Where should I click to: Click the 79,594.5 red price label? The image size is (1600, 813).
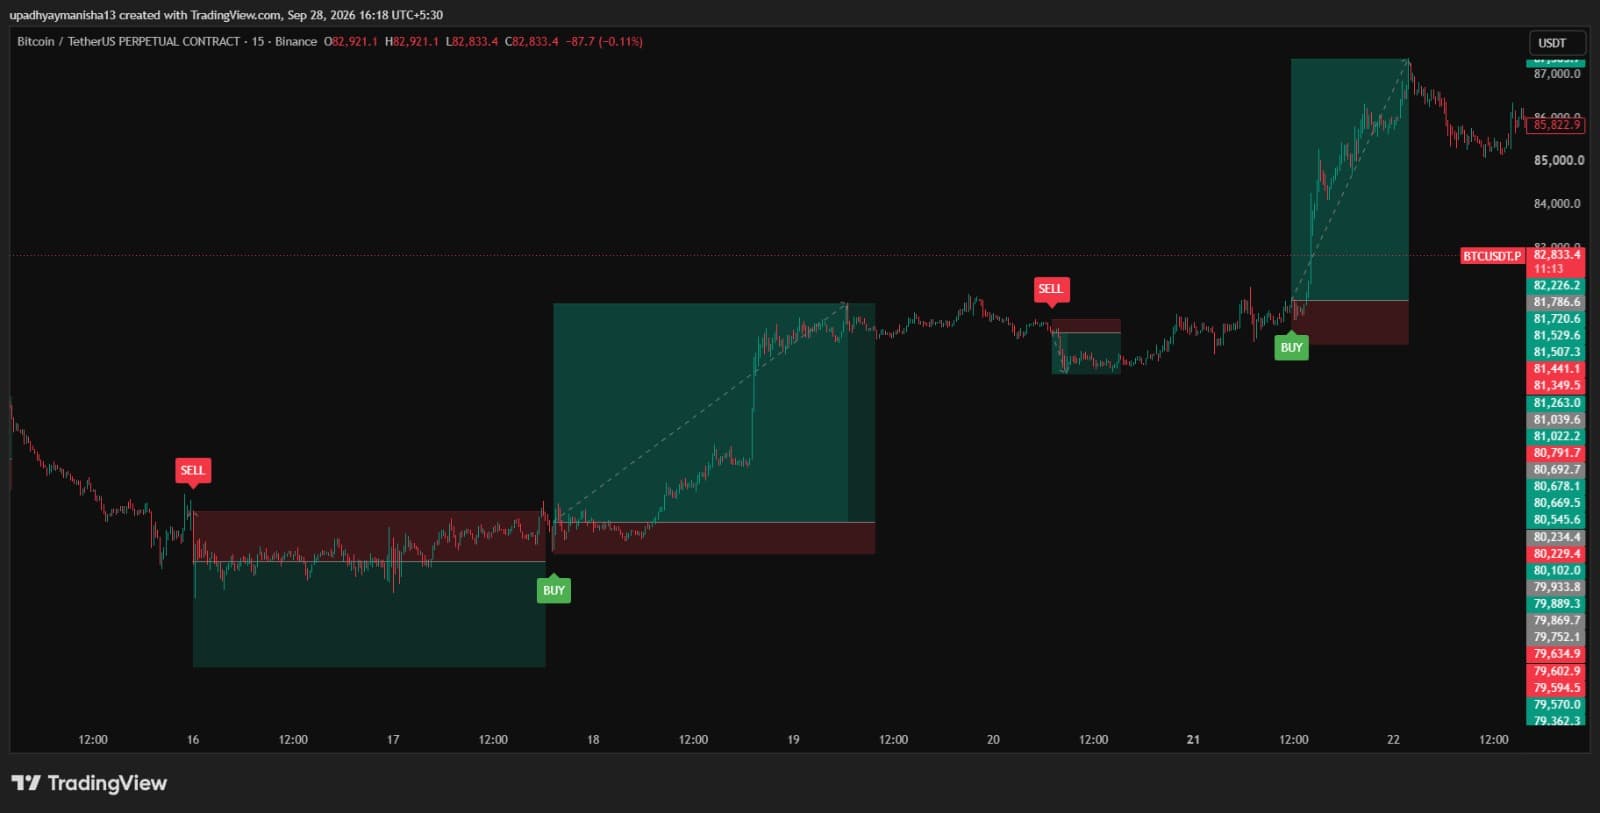[1557, 688]
